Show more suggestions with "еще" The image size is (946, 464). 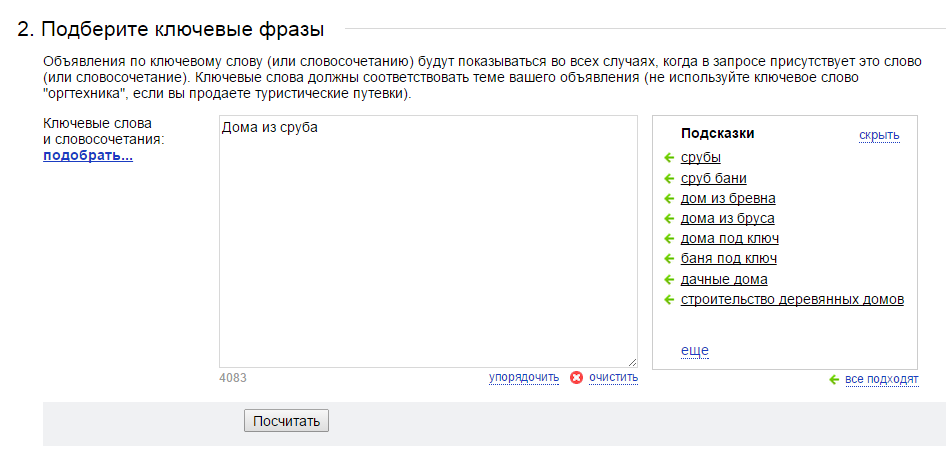[x=694, y=350]
